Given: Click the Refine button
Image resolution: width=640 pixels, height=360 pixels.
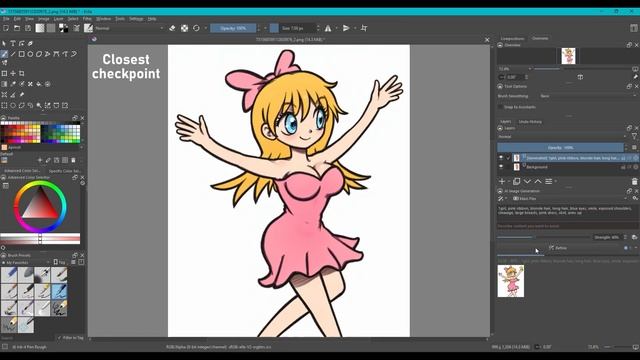Looking at the screenshot, I should tap(558, 248).
